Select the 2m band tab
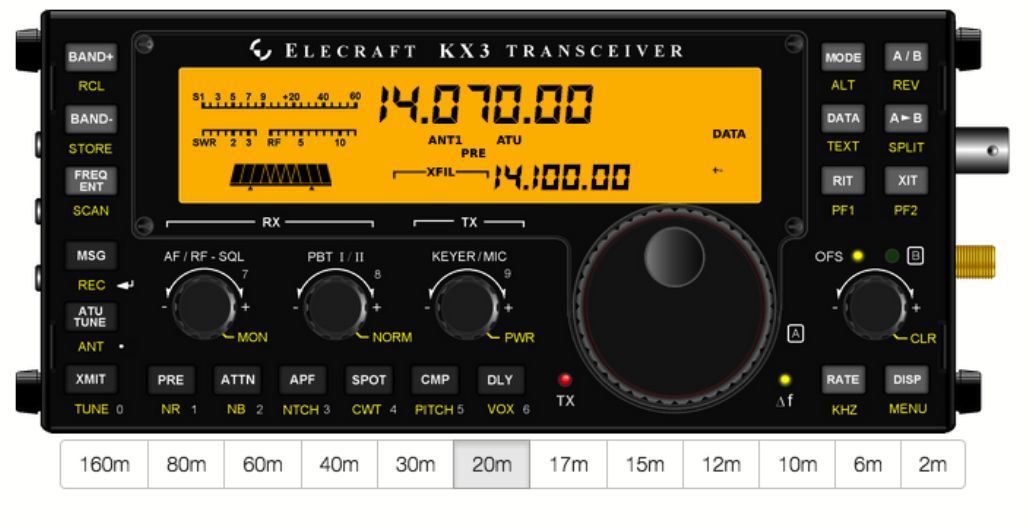Image resolution: width=1031 pixels, height=528 pixels. pos(933,464)
